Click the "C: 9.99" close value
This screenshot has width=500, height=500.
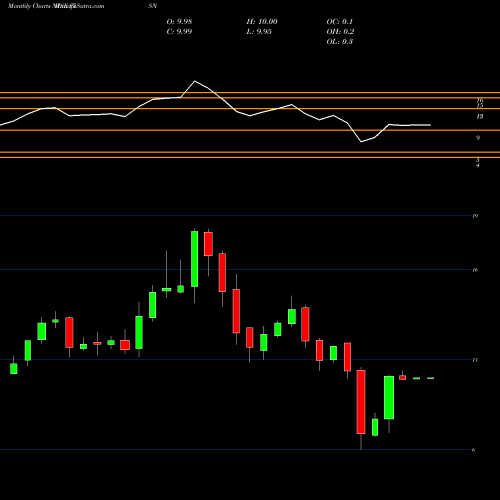[x=179, y=32]
